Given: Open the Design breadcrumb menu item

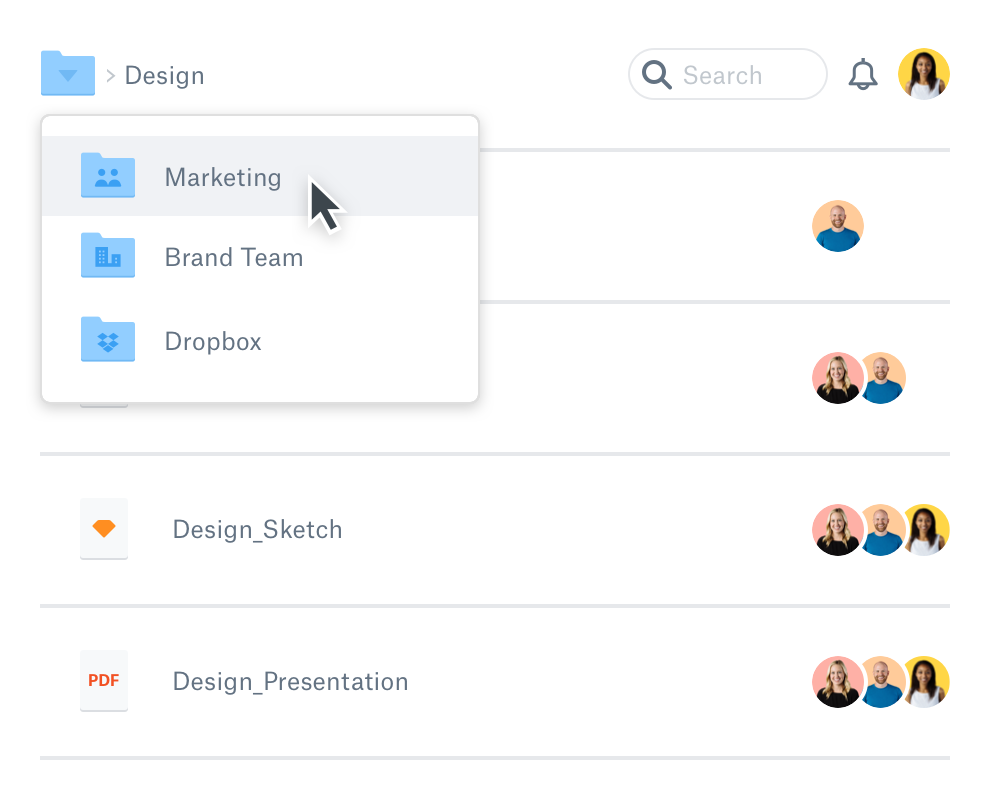Looking at the screenshot, I should tap(163, 74).
